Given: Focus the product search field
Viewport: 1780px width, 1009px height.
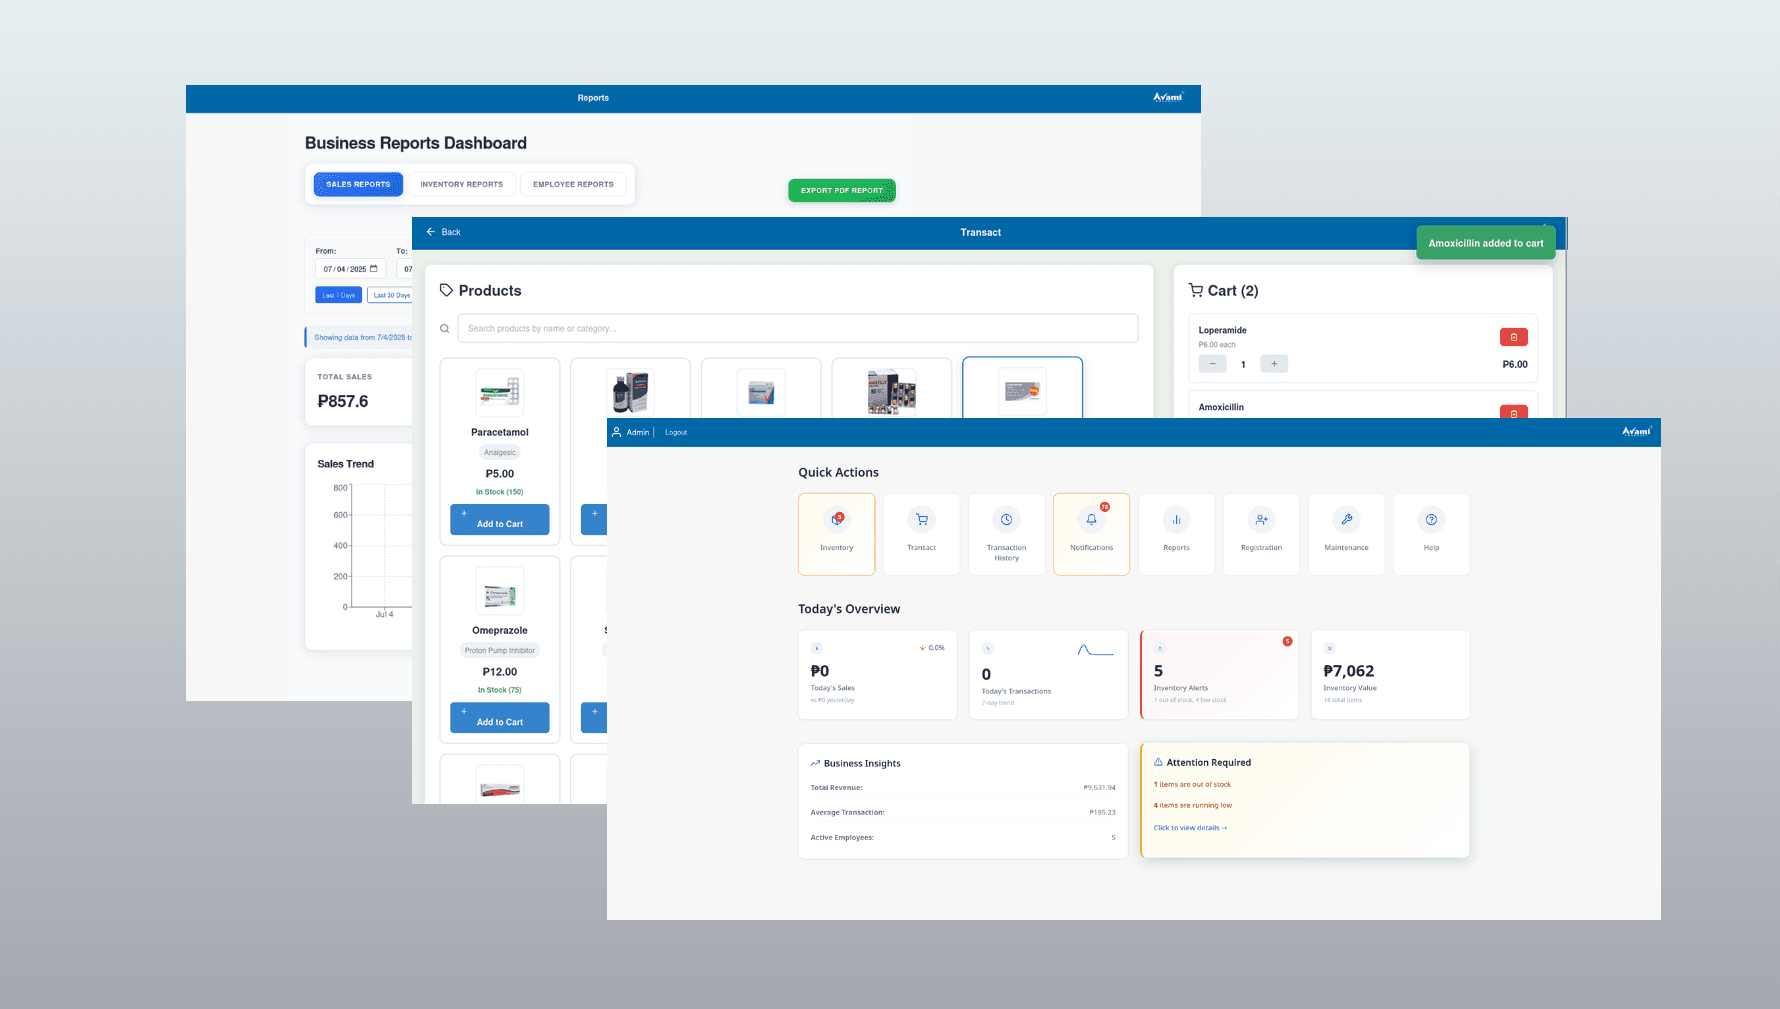Looking at the screenshot, I should coord(797,328).
